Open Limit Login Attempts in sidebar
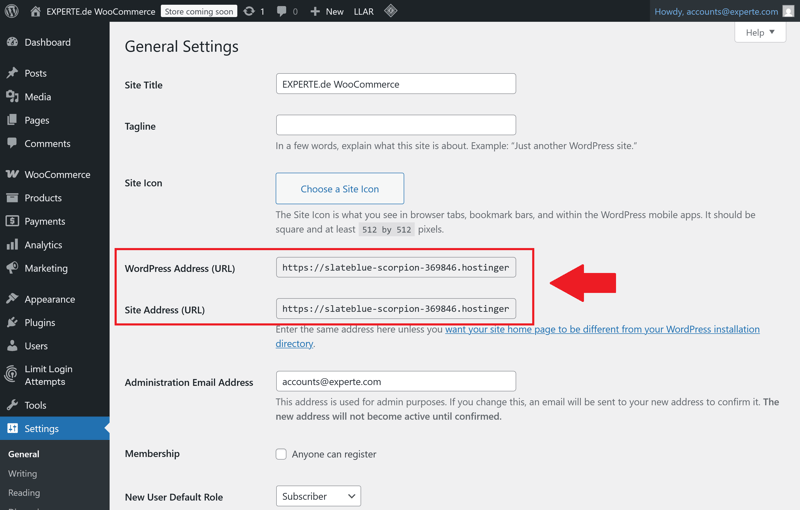 (47, 375)
